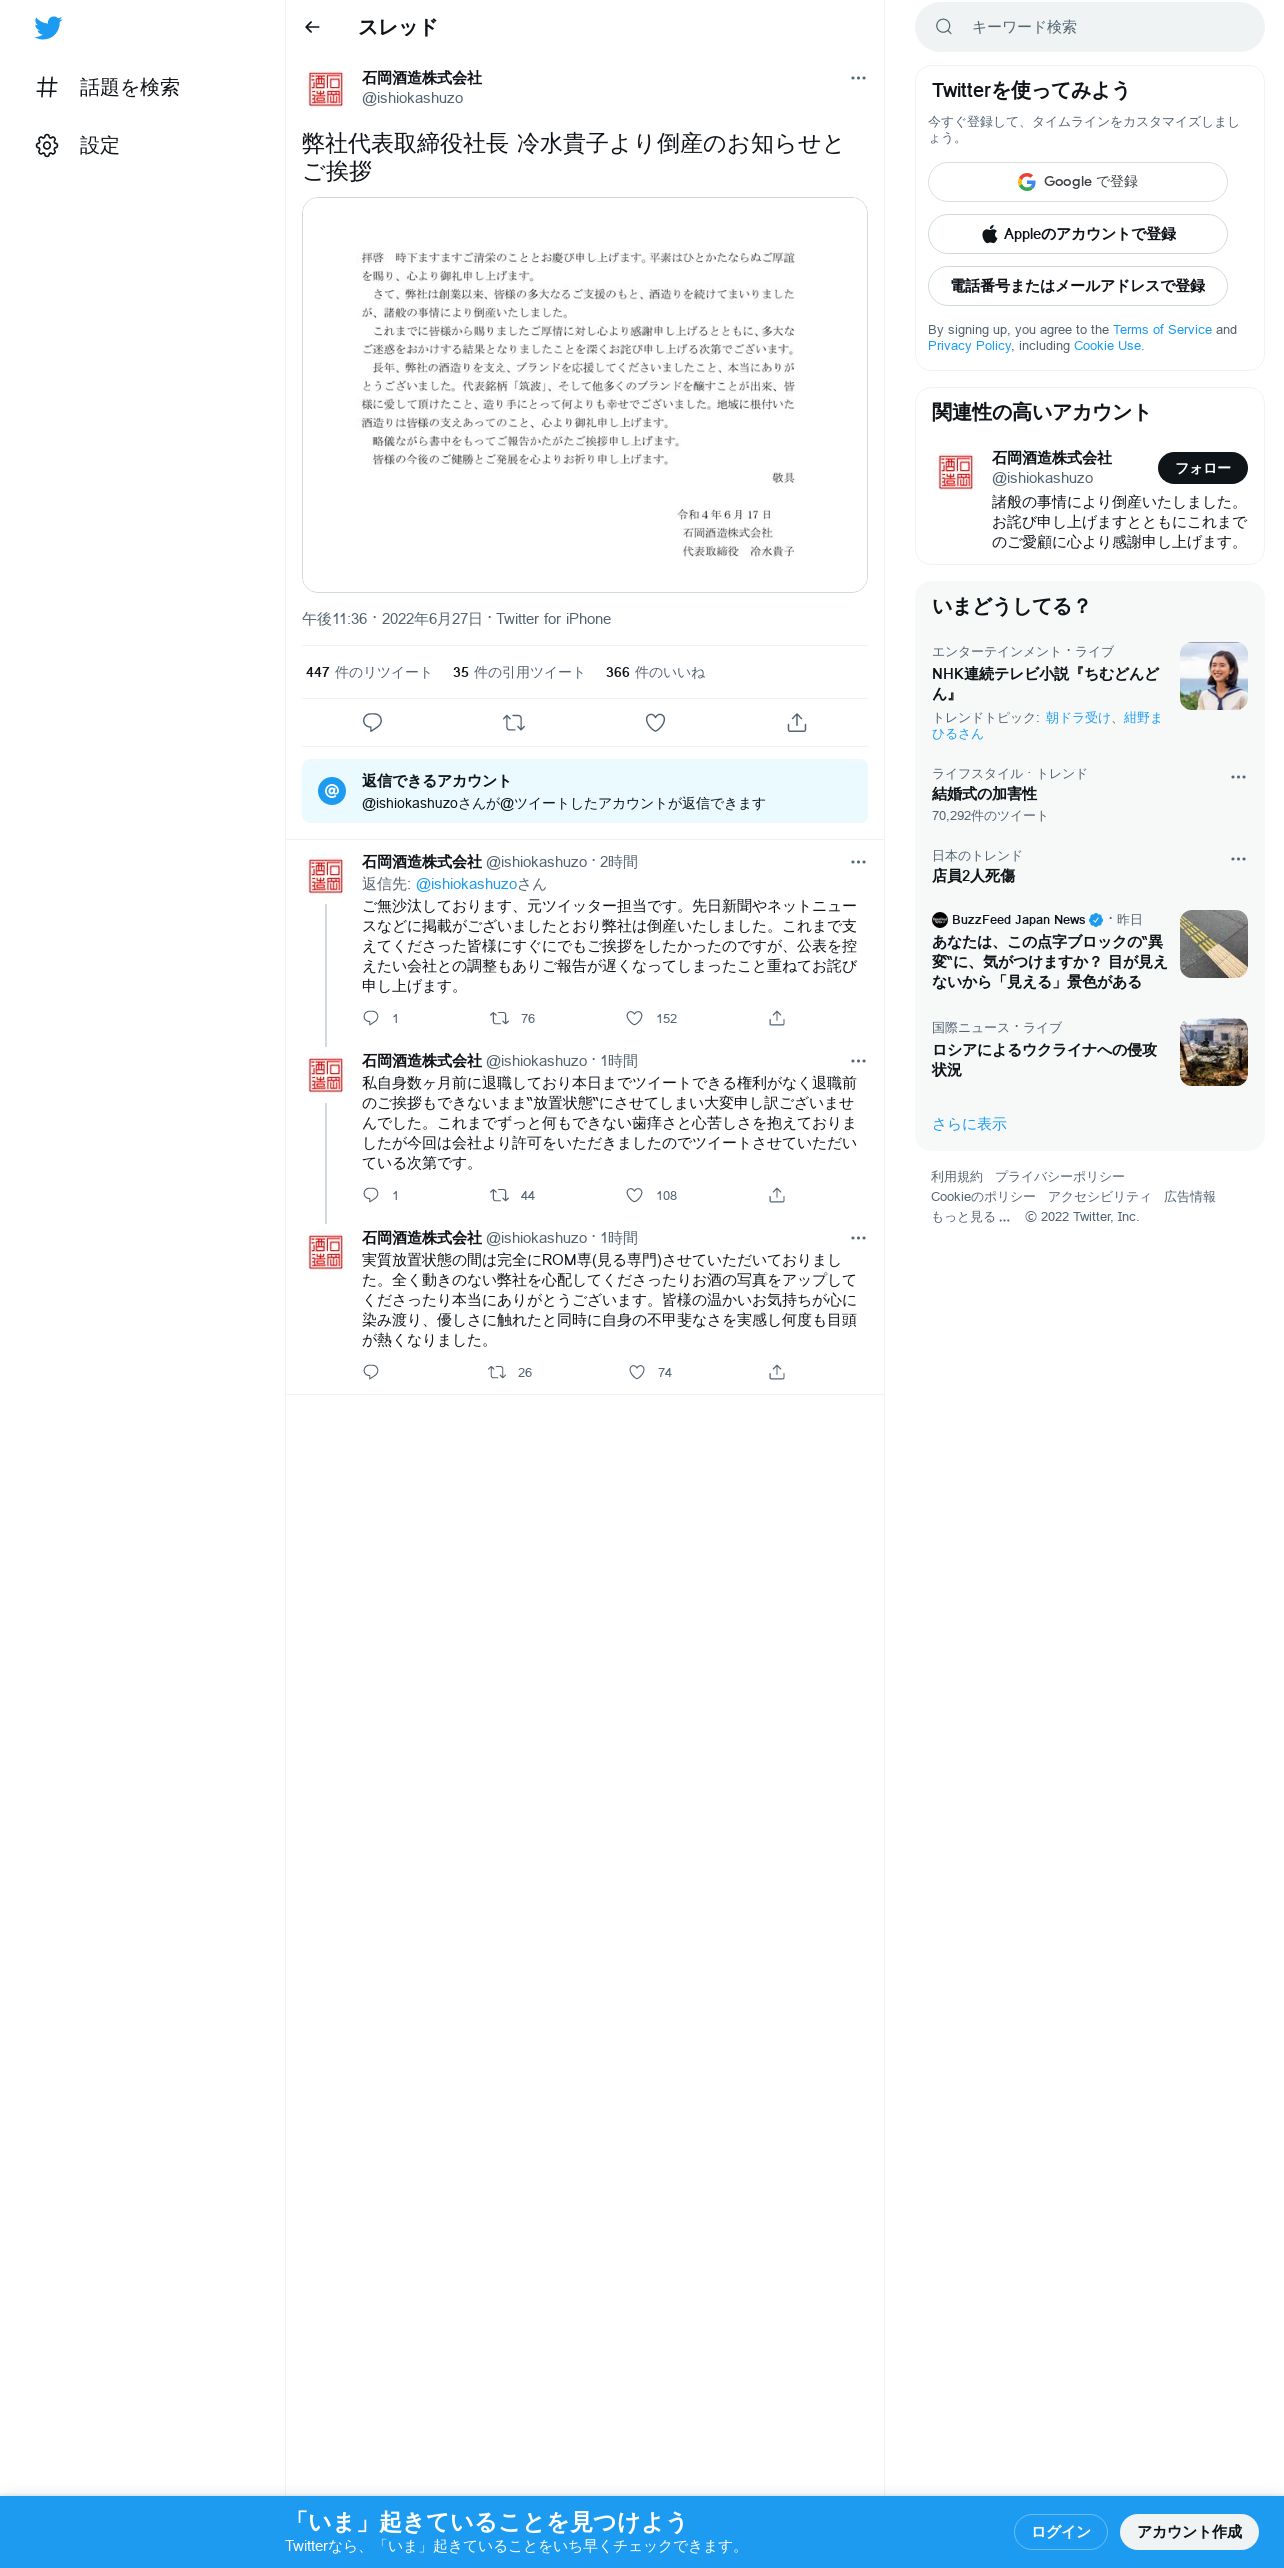1284x2568 pixels.
Task: Go back with the arrow beside スレッド
Action: point(312,27)
